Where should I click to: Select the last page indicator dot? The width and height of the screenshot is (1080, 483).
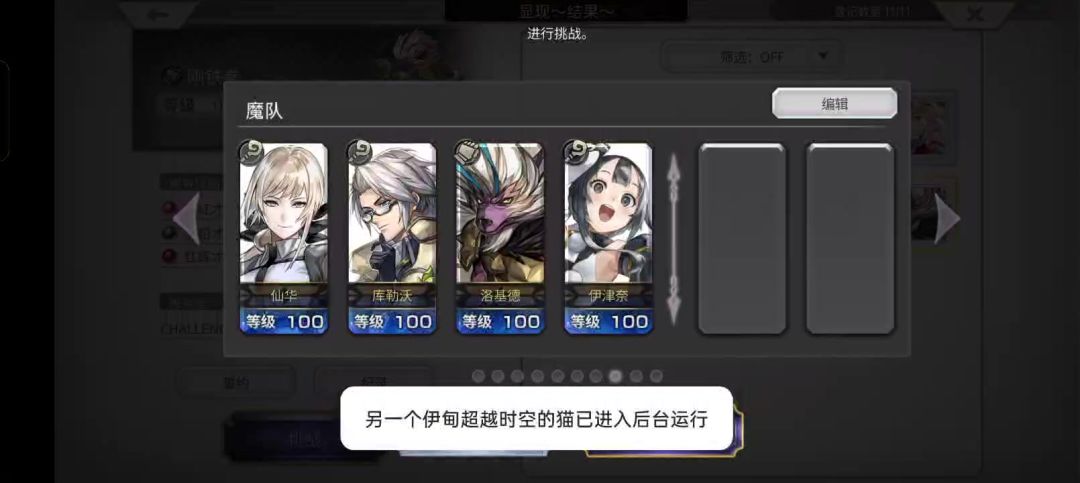pyautogui.click(x=656, y=376)
